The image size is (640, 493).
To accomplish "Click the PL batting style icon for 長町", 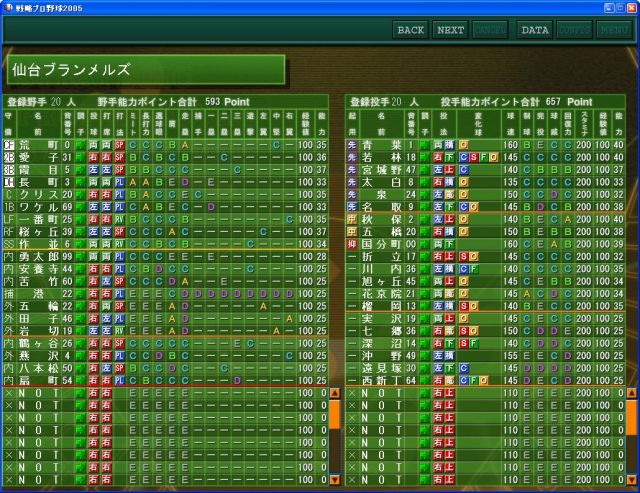I will point(119,182).
